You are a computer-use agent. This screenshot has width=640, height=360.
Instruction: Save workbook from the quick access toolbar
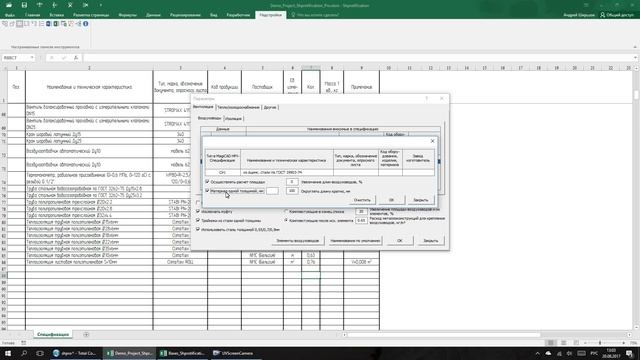click(24, 5)
